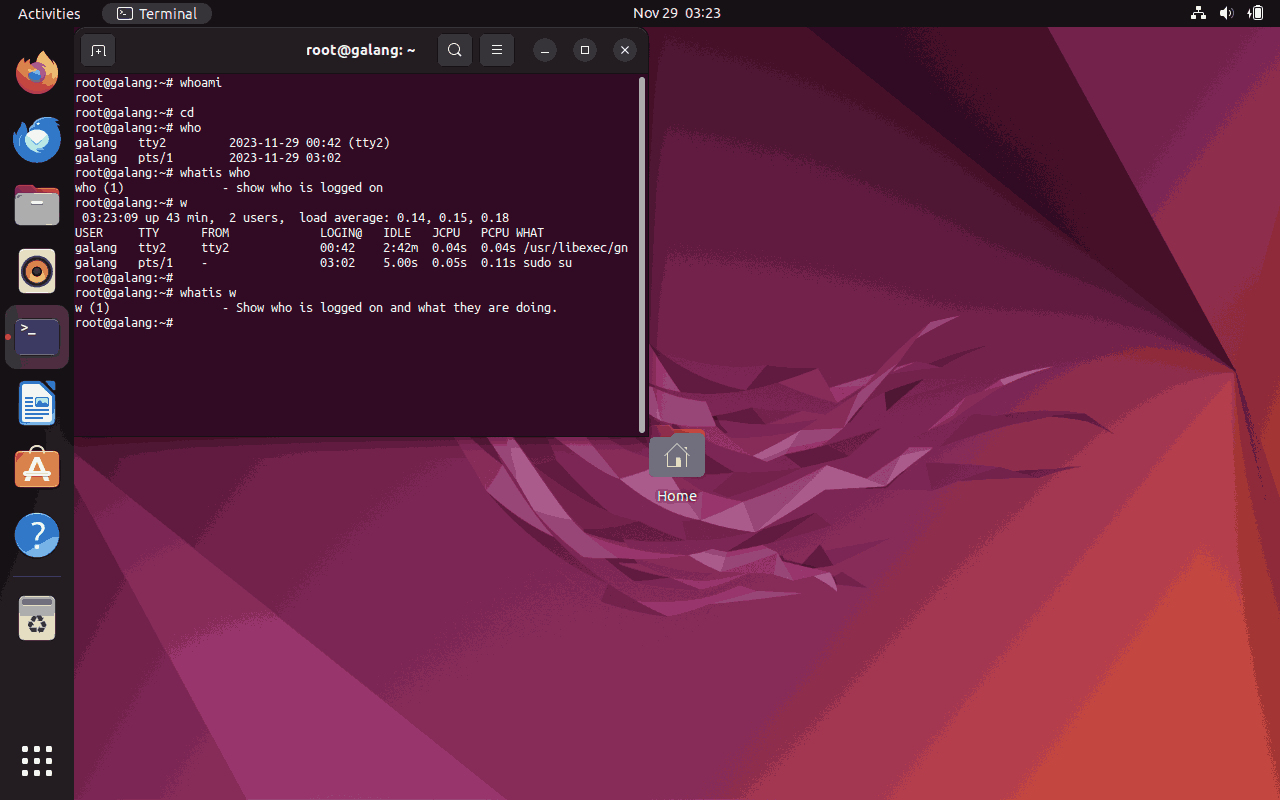Open the Files manager in dock
Viewport: 1280px width, 800px height.
click(37, 205)
